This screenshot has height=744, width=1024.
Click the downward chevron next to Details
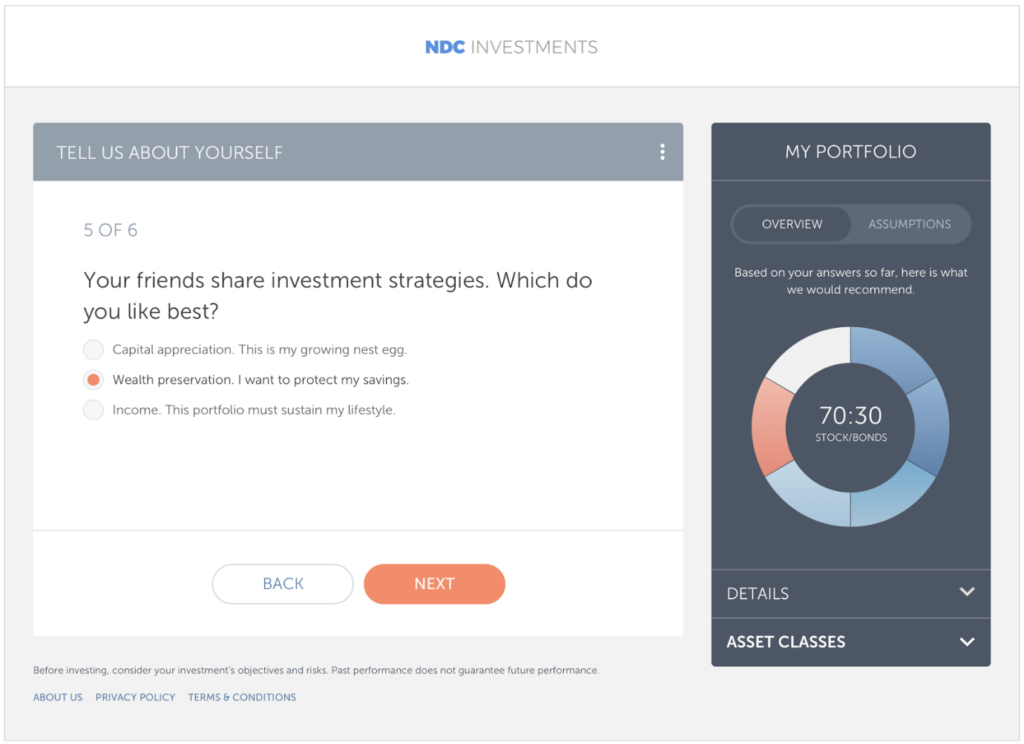[966, 593]
